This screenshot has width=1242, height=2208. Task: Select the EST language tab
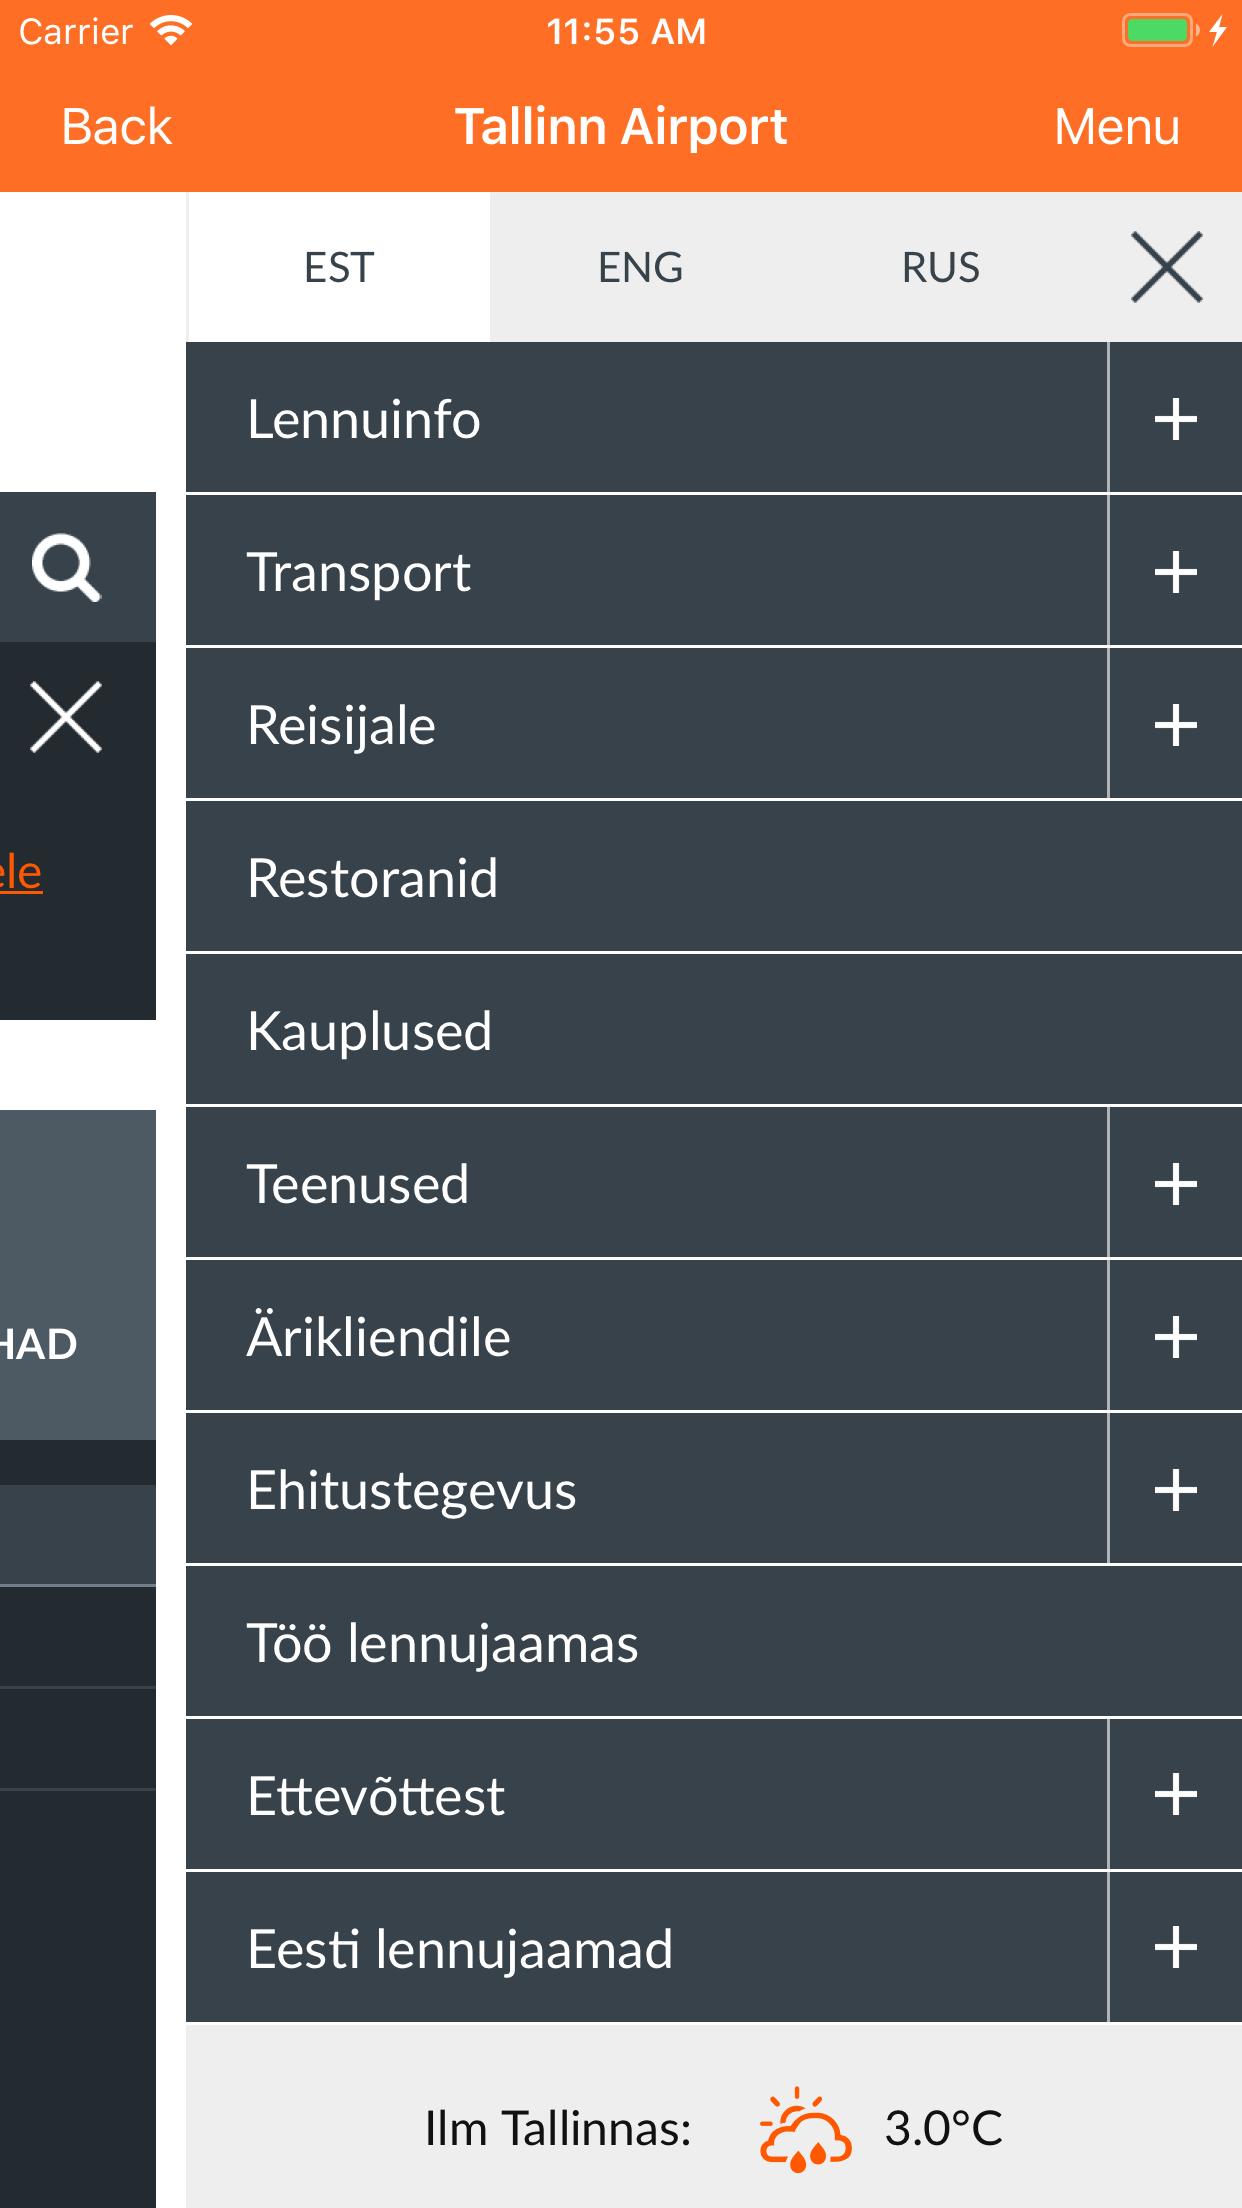tap(339, 268)
